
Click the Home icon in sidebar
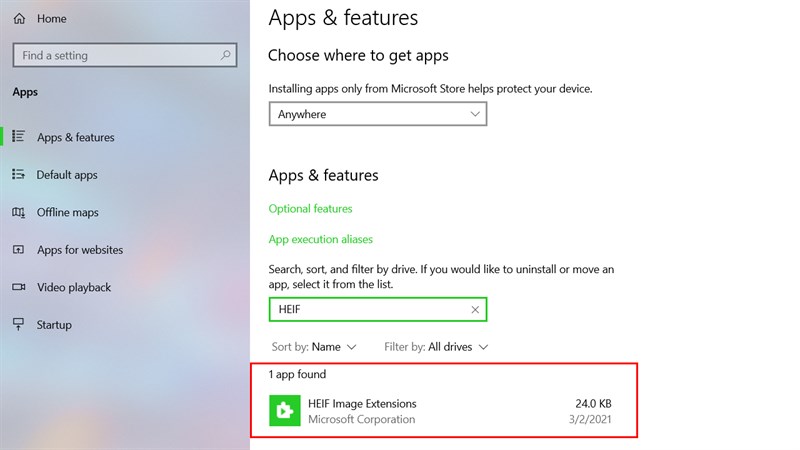tap(19, 19)
